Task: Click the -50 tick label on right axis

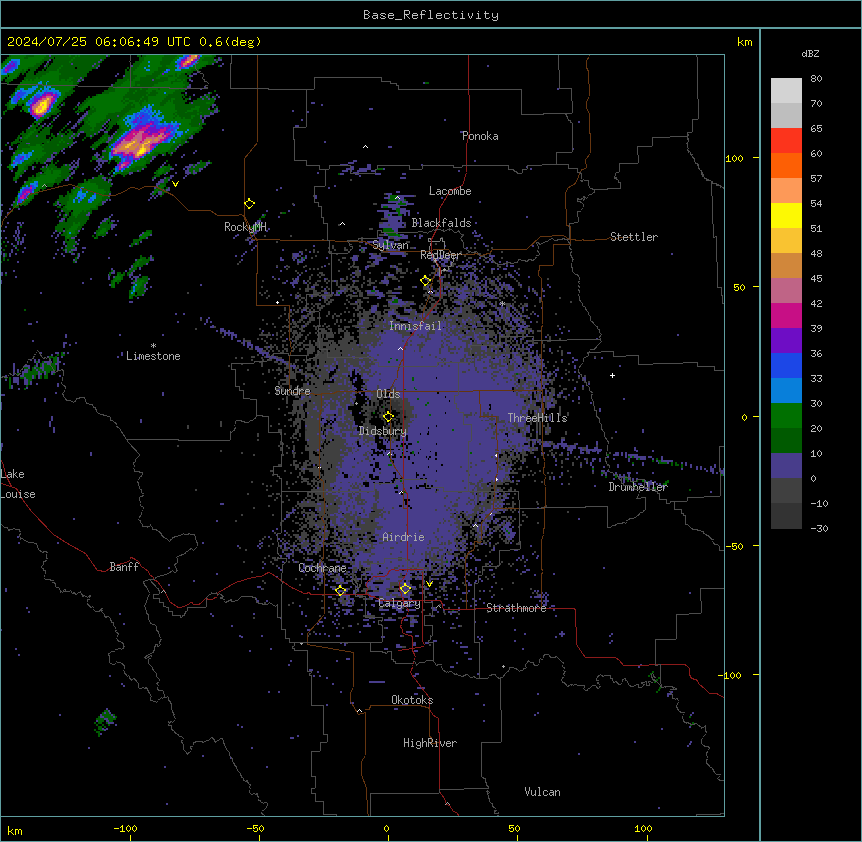Action: (734, 546)
